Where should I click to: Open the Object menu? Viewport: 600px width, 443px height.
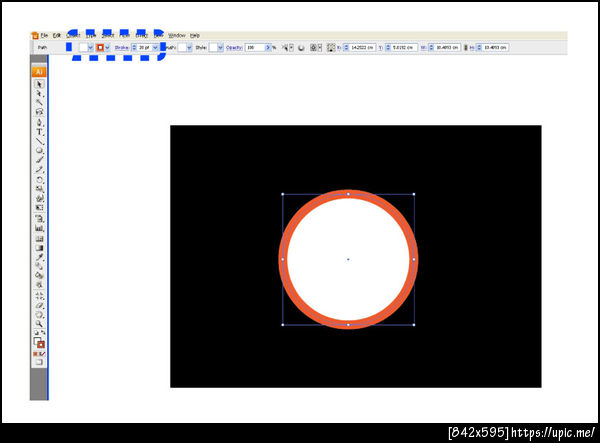[73, 35]
